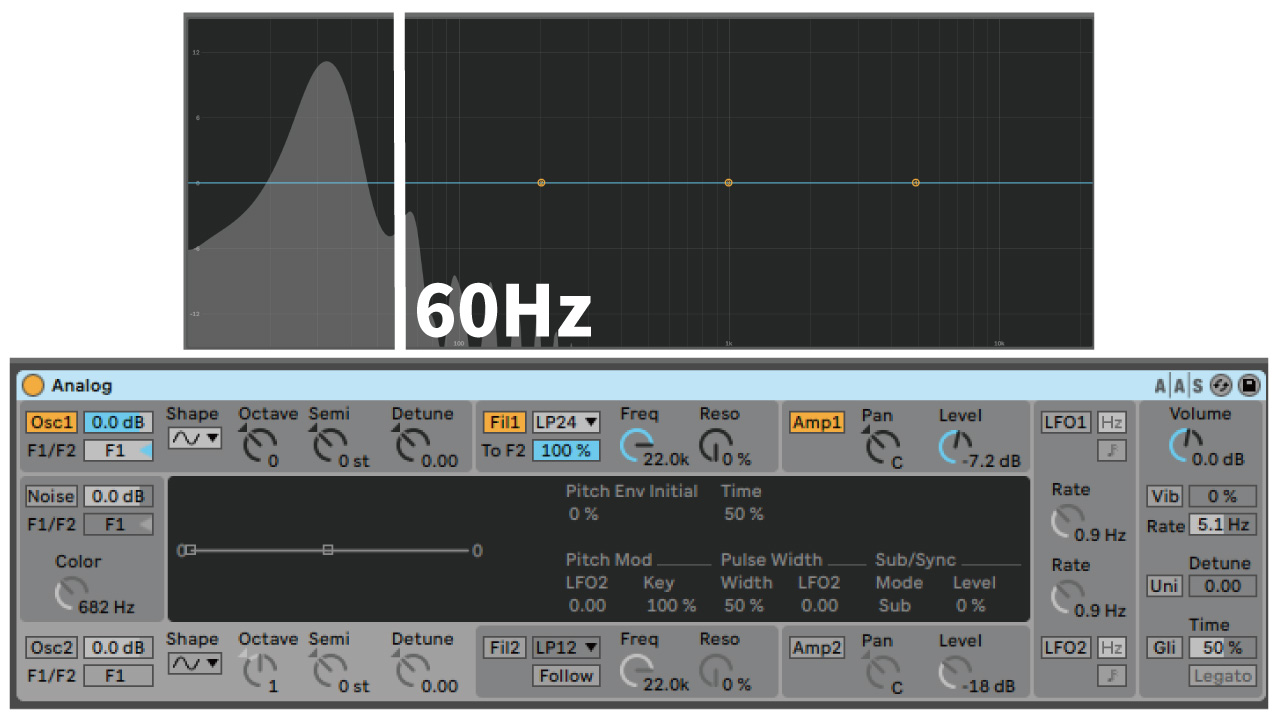The height and width of the screenshot is (720, 1280).
Task: Select the Fil2 section
Action: (x=504, y=647)
